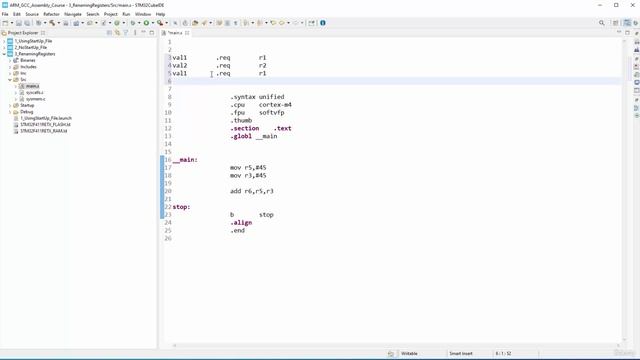Open the Build hammer dropdown arrow
The image size is (640, 360).
pyautogui.click(x=58, y=23)
